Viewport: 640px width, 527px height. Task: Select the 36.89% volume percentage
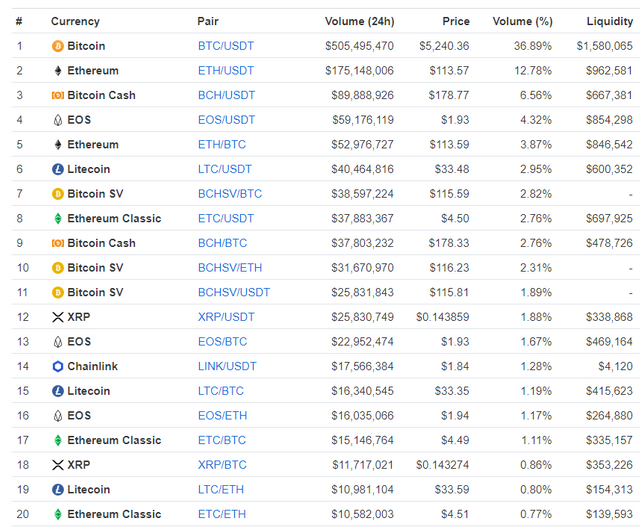point(533,46)
